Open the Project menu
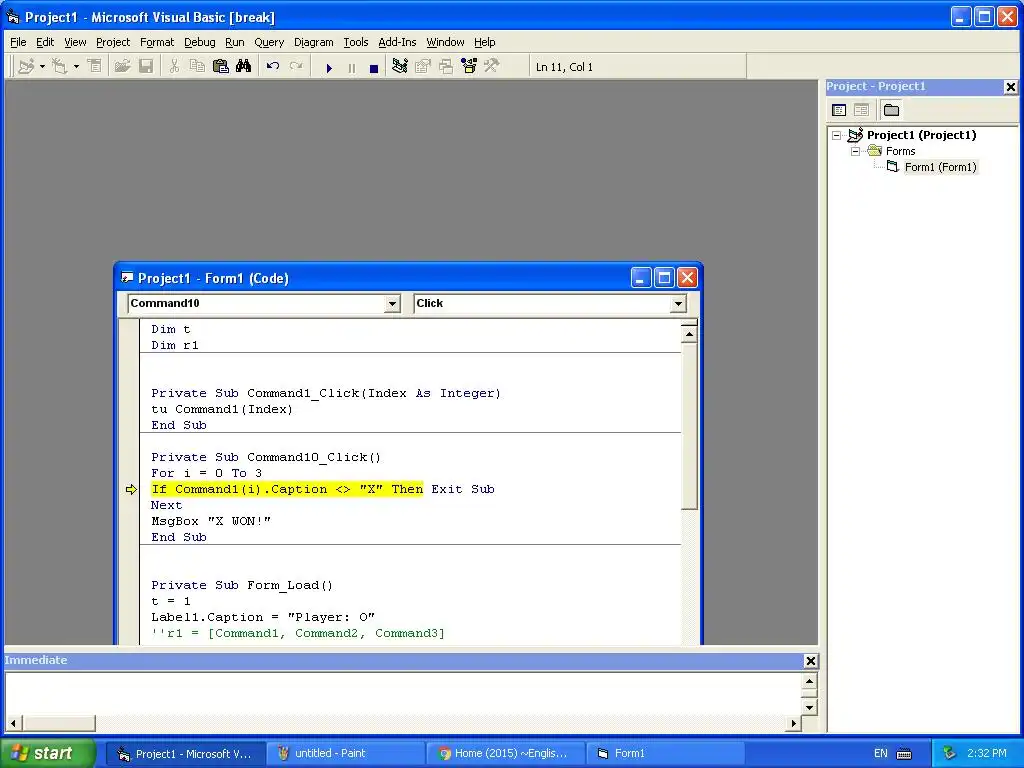1024x768 pixels. tap(113, 42)
